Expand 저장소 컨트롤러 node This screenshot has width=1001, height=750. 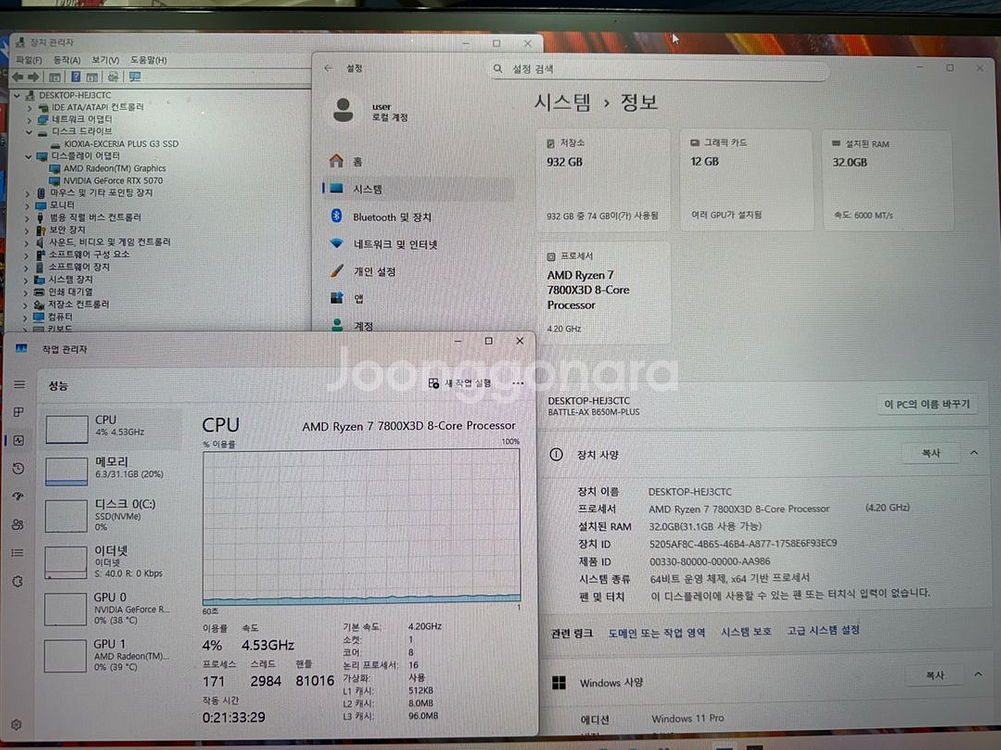coord(26,305)
